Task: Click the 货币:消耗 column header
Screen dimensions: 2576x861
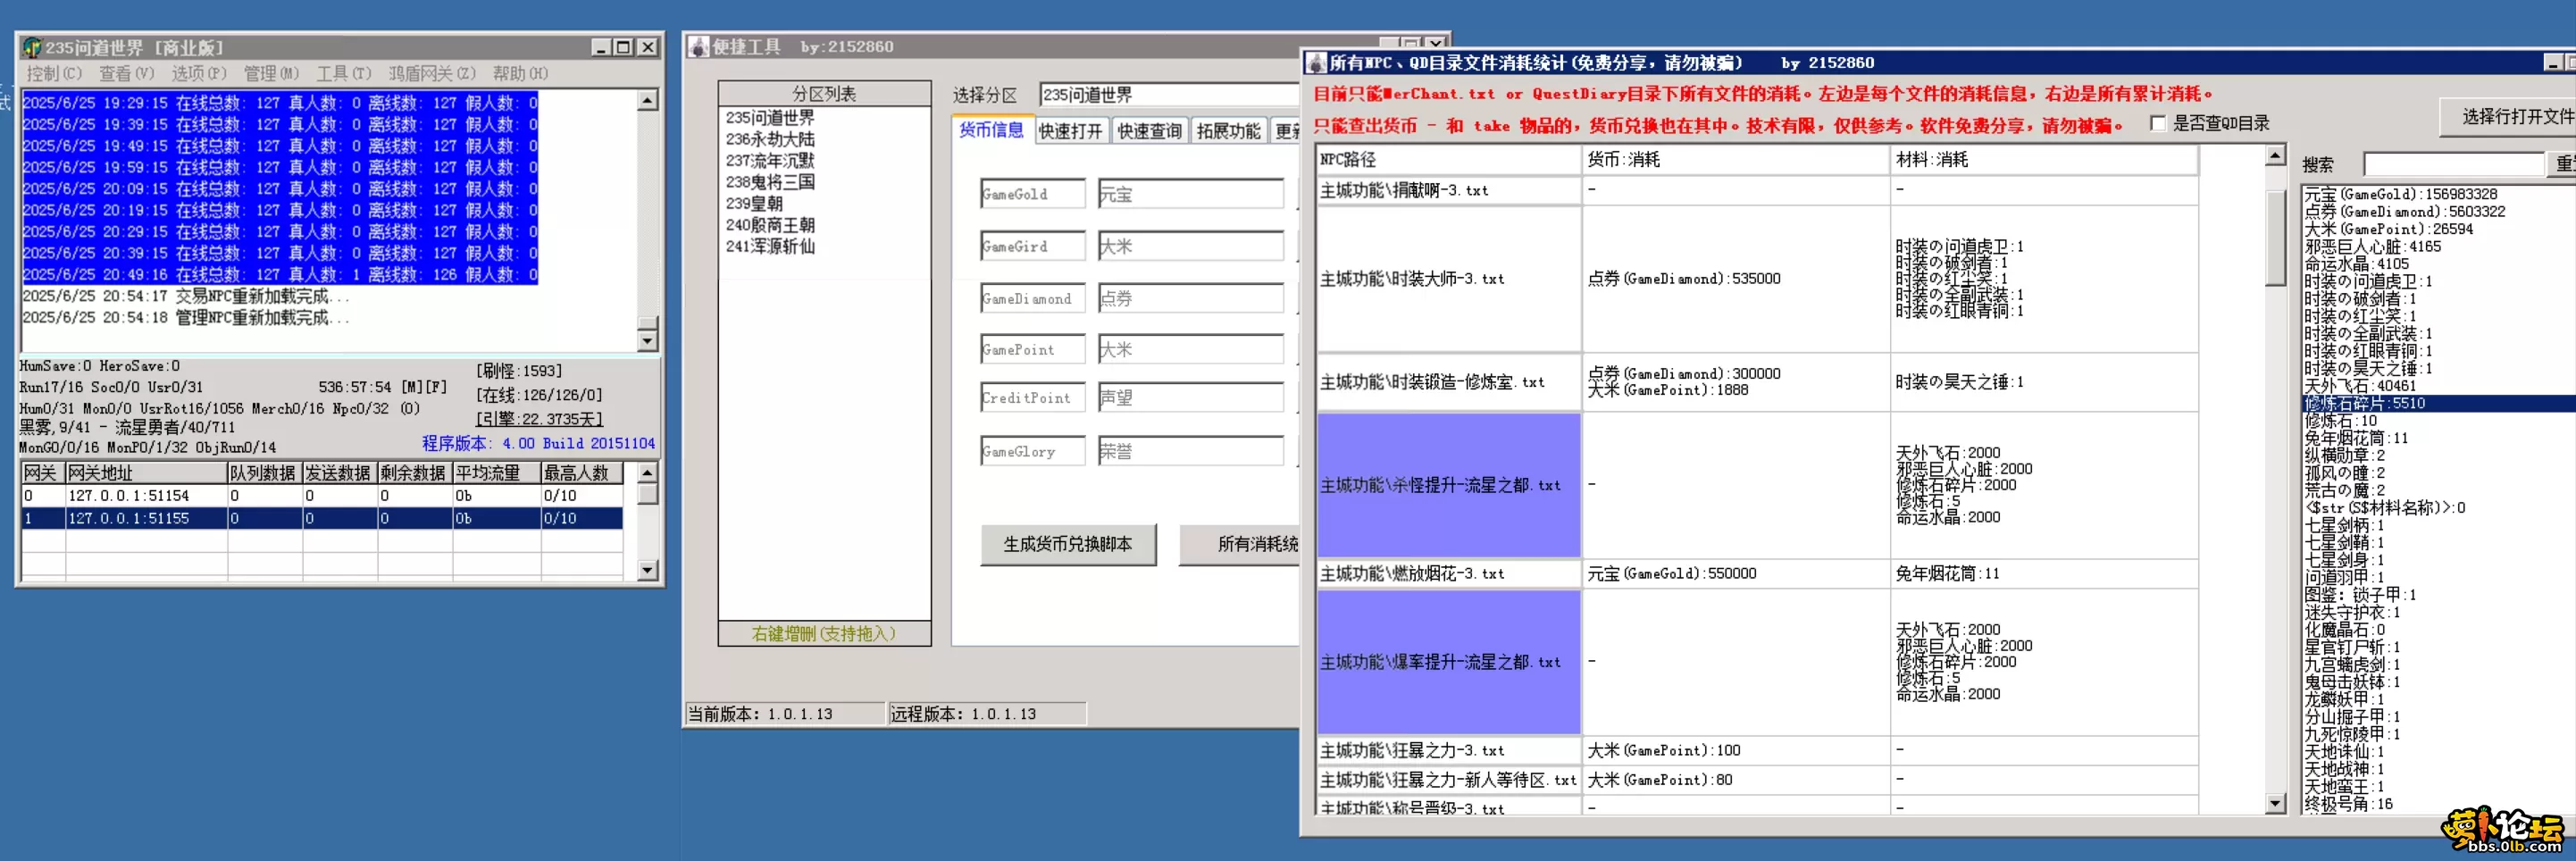Action: coord(1736,160)
